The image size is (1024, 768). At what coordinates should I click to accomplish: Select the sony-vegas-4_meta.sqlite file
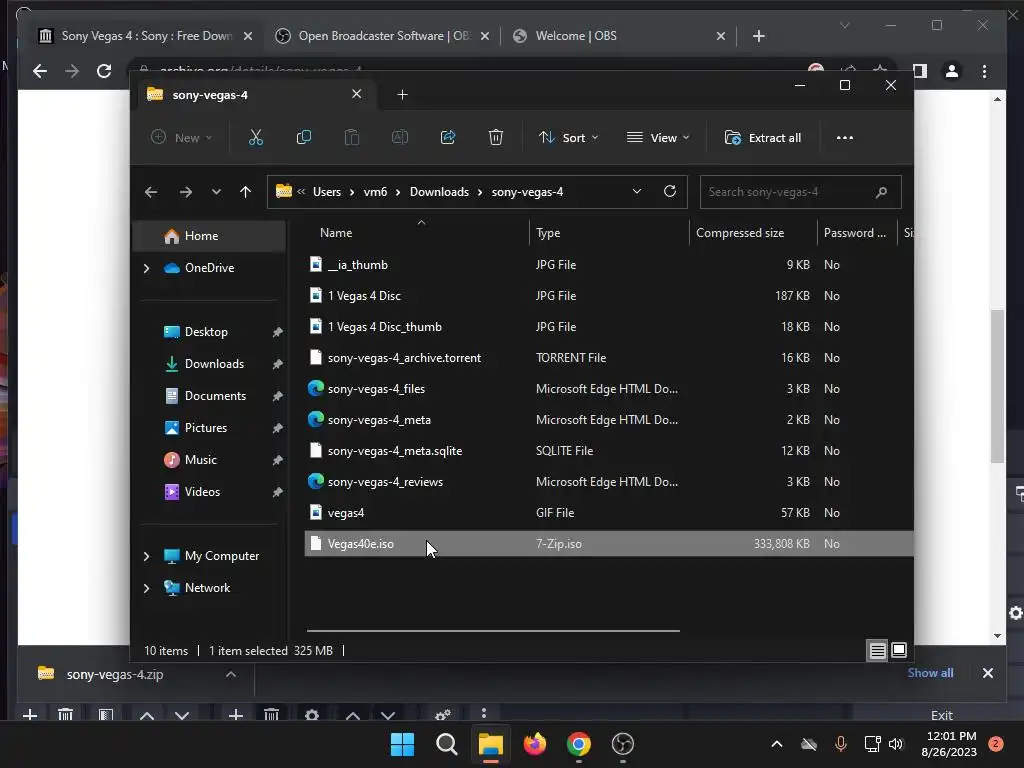(609, 451)
